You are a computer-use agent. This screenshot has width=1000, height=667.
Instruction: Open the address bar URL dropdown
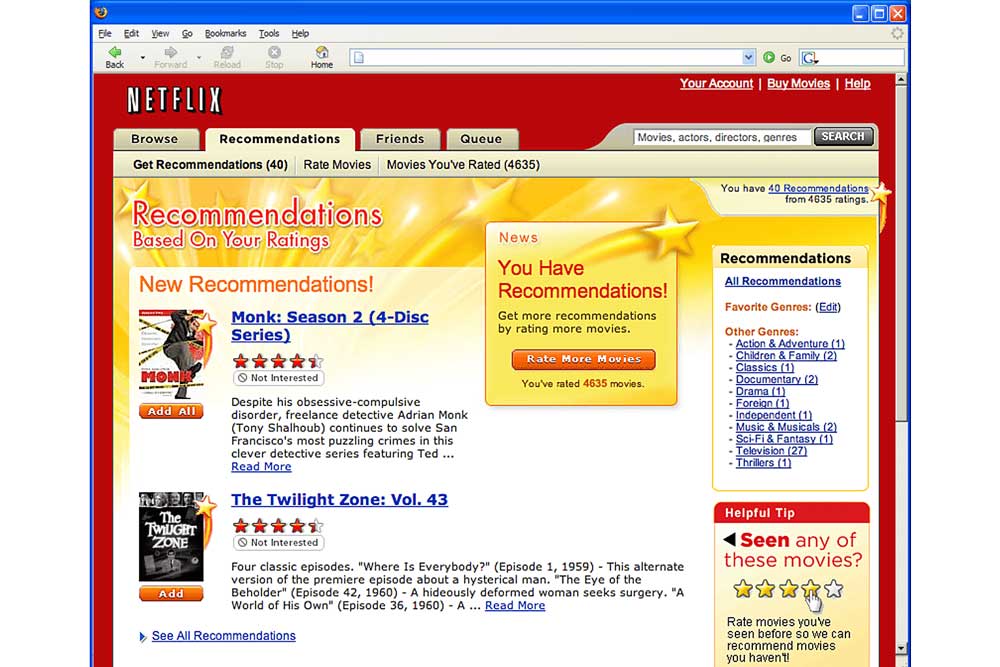tap(749, 58)
